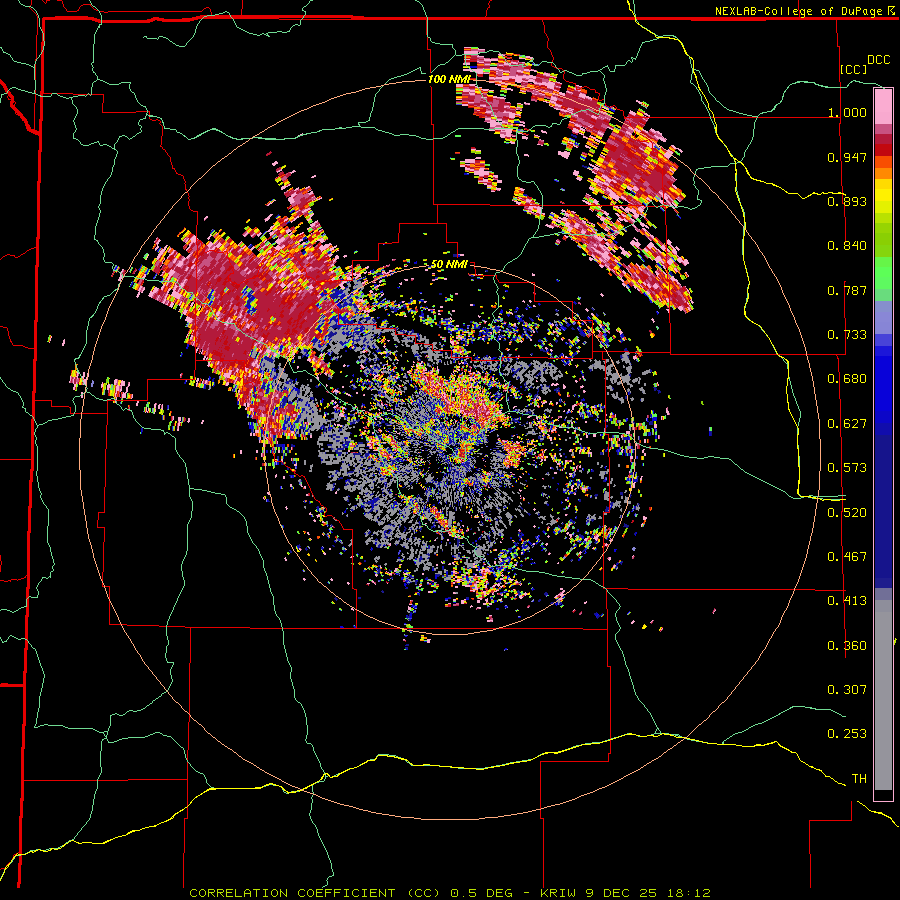Pick the bright green color bar segment
This screenshot has height=900, width=900.
pos(883,273)
